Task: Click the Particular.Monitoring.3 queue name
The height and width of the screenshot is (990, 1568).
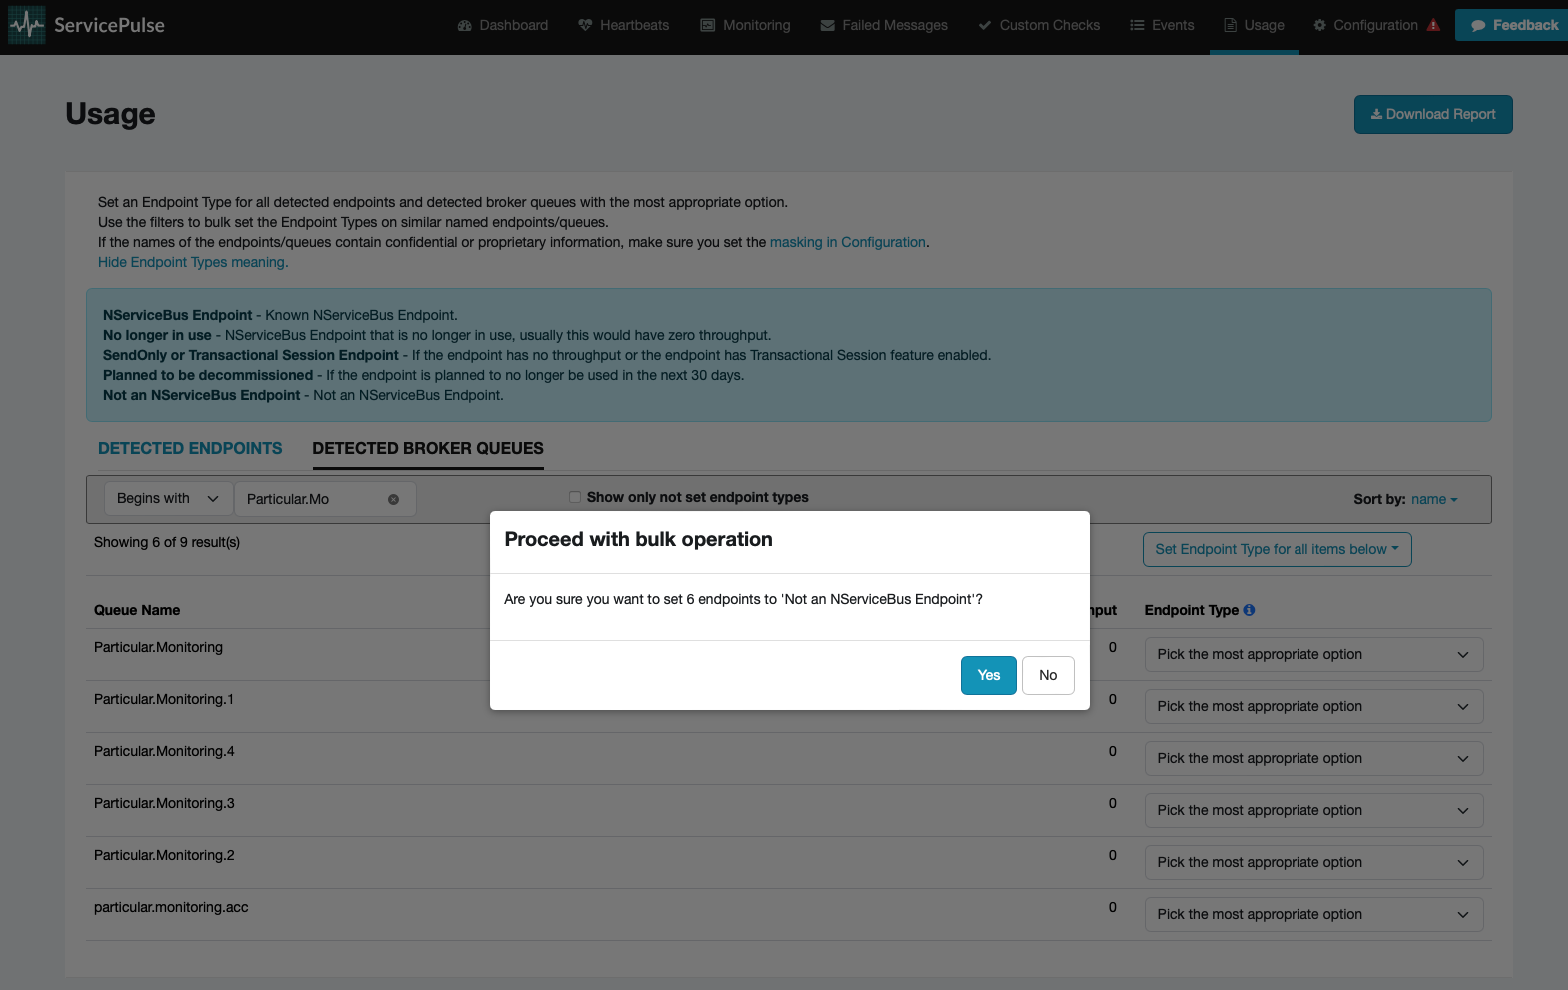Action: pos(164,803)
